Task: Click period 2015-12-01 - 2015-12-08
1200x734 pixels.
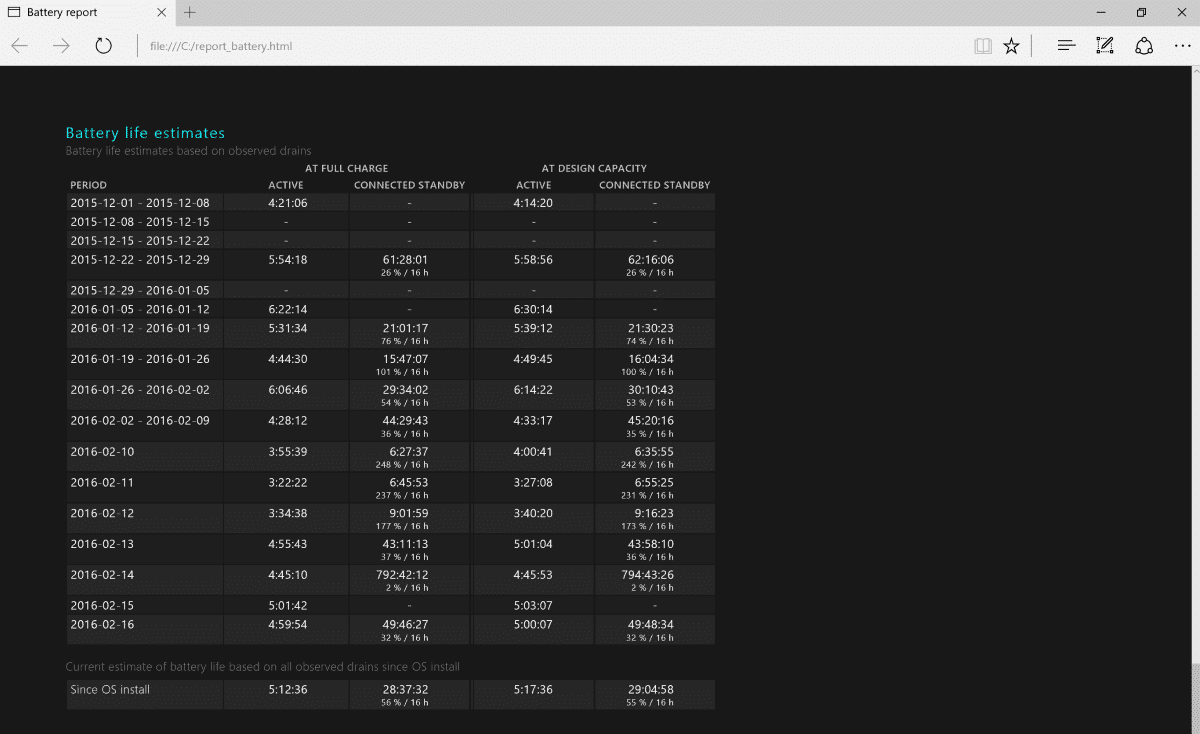Action: [140, 203]
